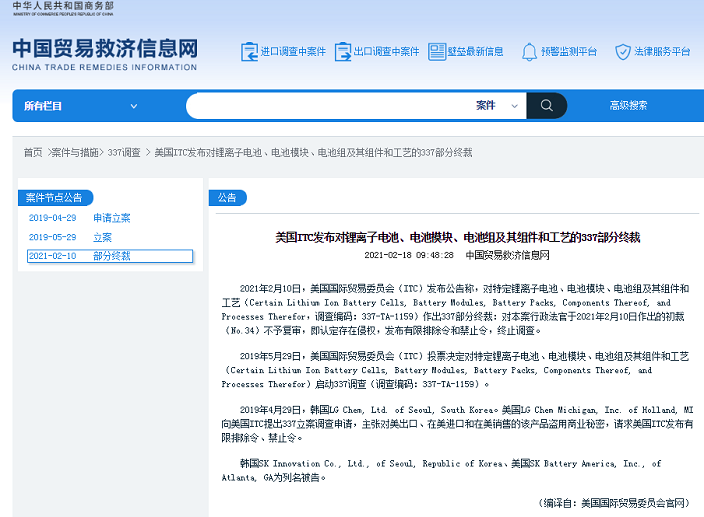Open the 案件 search type dropdown
The width and height of the screenshot is (704, 517).
coord(497,105)
